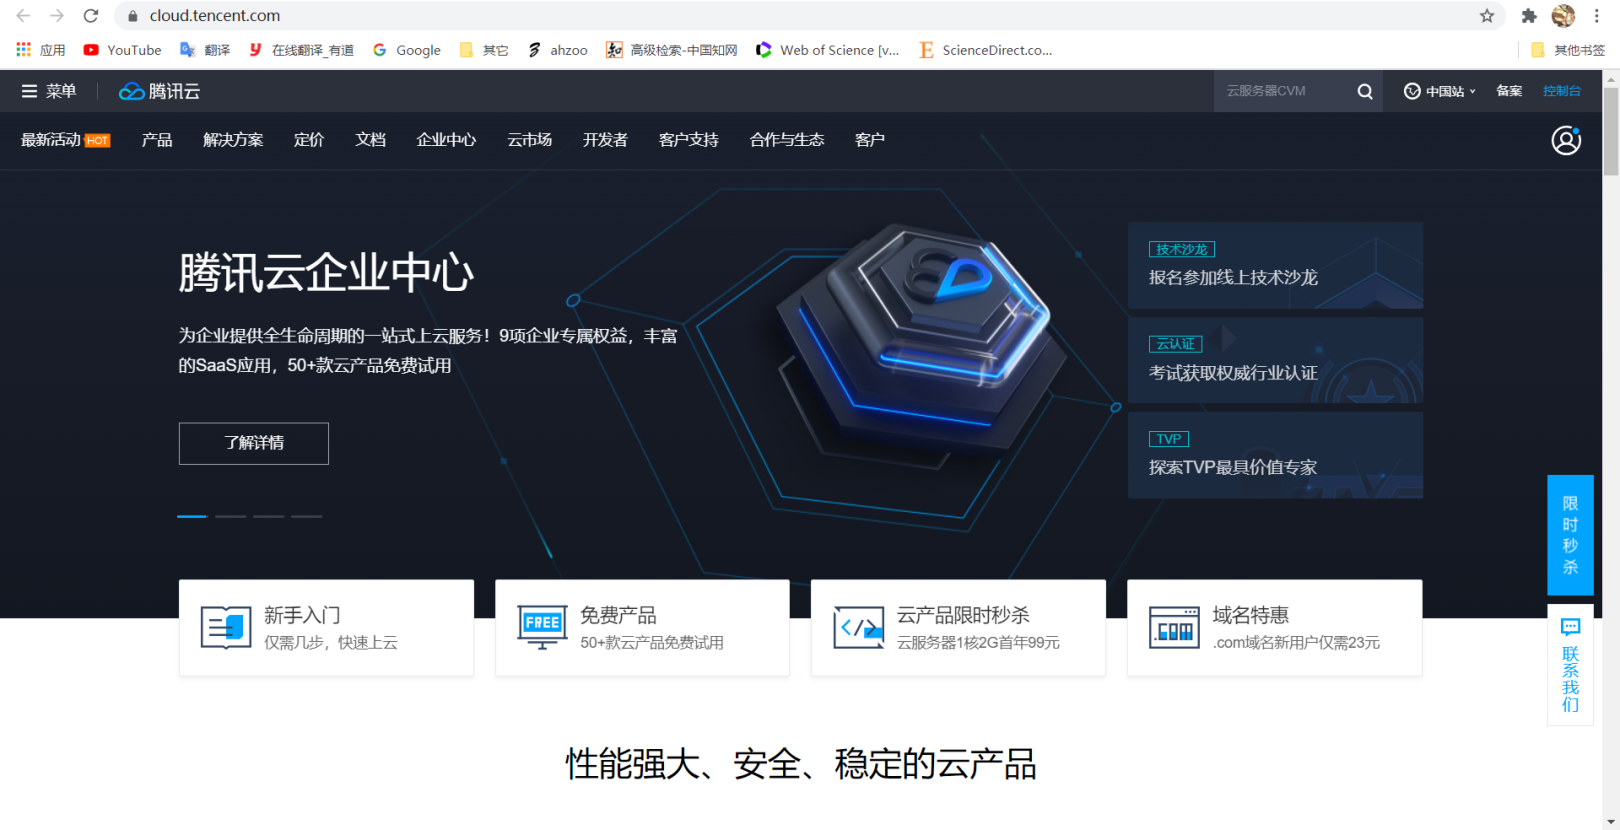This screenshot has height=830, width=1620.
Task: Open the 应用 apps bookmark
Action: pyautogui.click(x=40, y=50)
